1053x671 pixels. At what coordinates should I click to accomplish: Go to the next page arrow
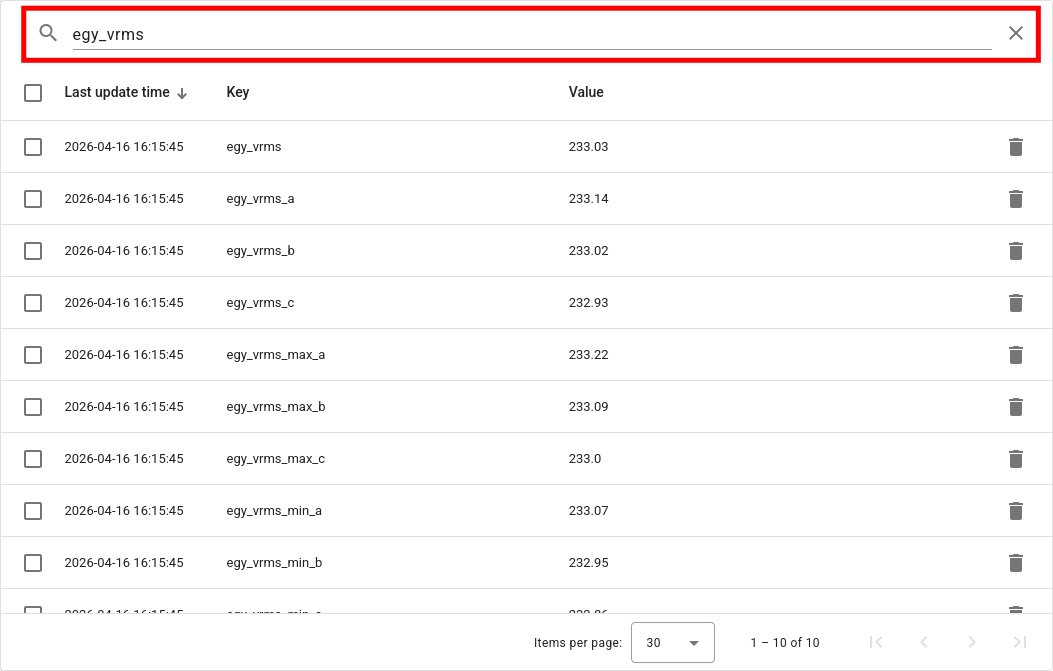[971, 643]
